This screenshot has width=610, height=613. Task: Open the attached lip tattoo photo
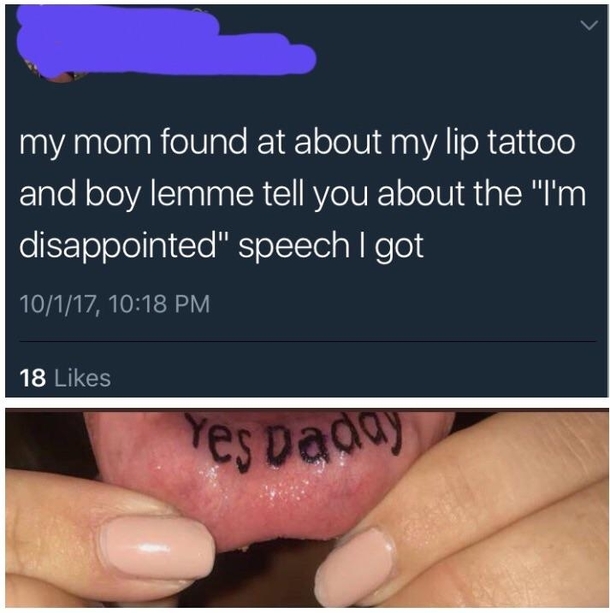(307, 507)
